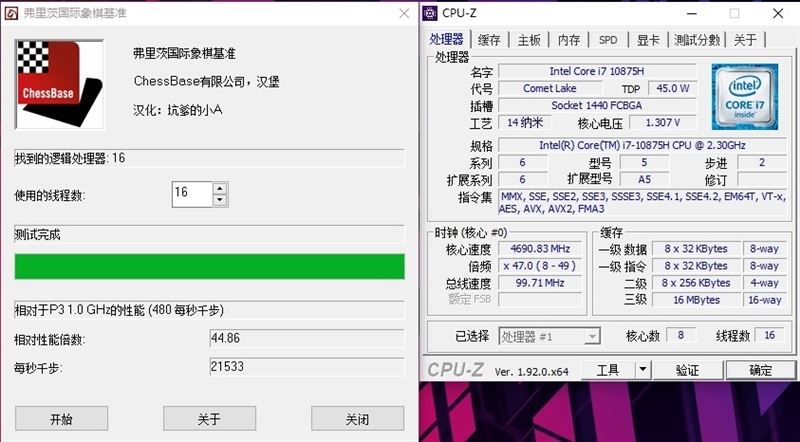Click the ChessBase logo image

60,84
